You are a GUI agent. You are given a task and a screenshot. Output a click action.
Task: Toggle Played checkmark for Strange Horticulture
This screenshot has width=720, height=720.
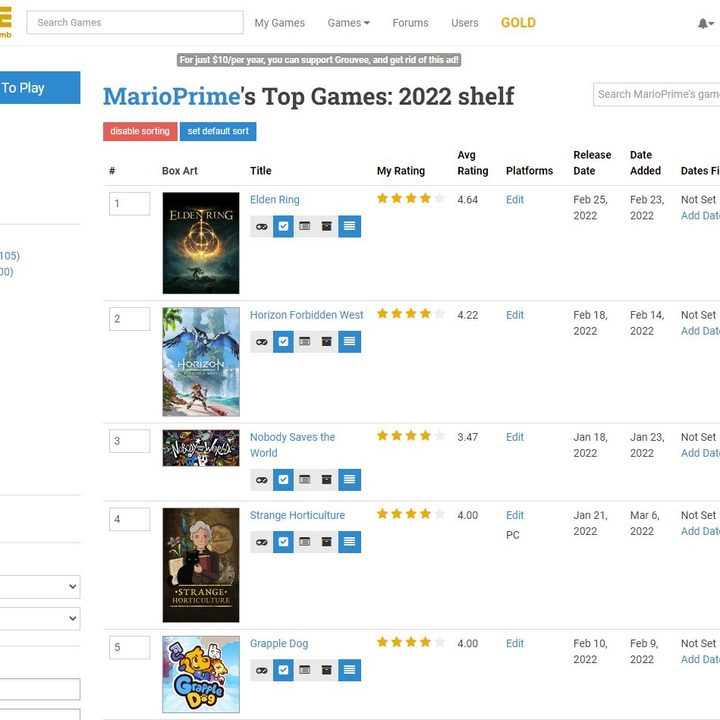point(283,542)
